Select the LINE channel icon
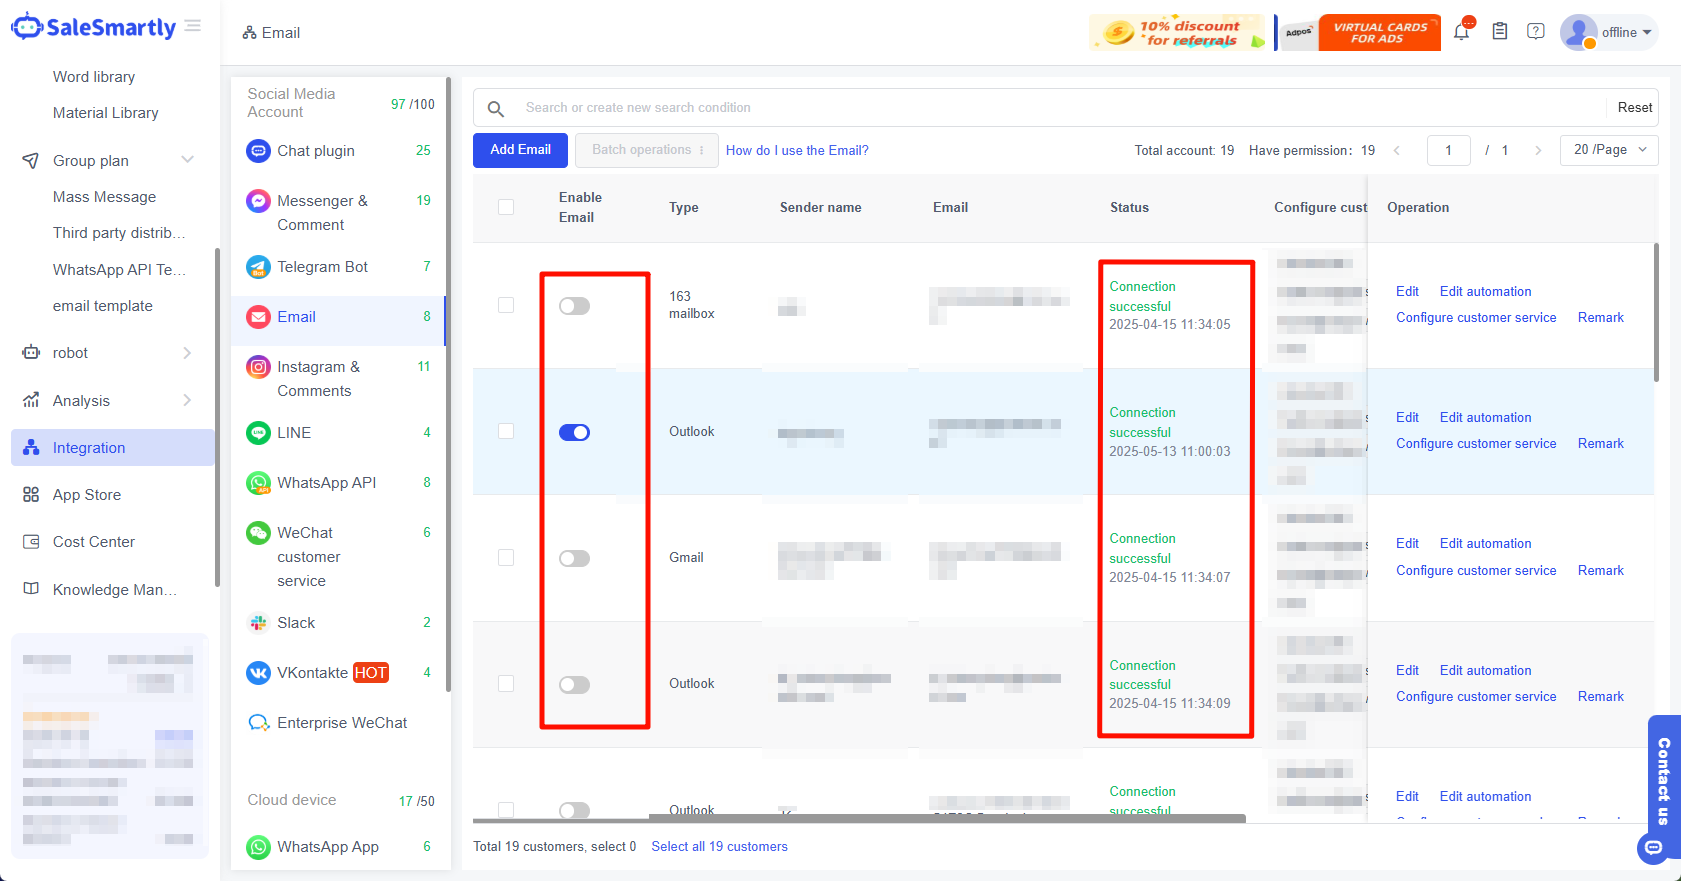Viewport: 1681px width, 881px height. (x=259, y=433)
